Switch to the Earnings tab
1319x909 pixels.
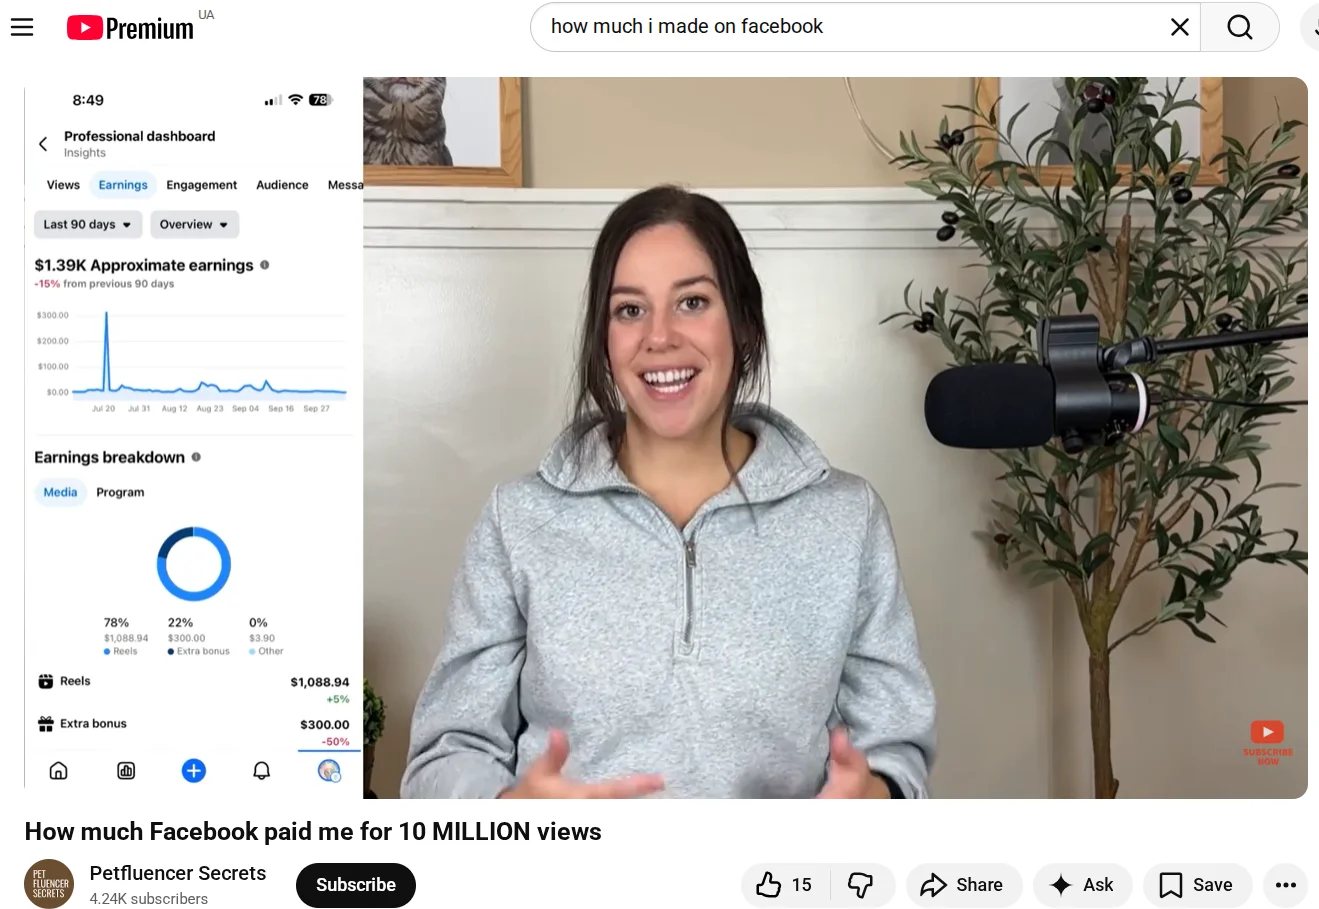click(122, 184)
